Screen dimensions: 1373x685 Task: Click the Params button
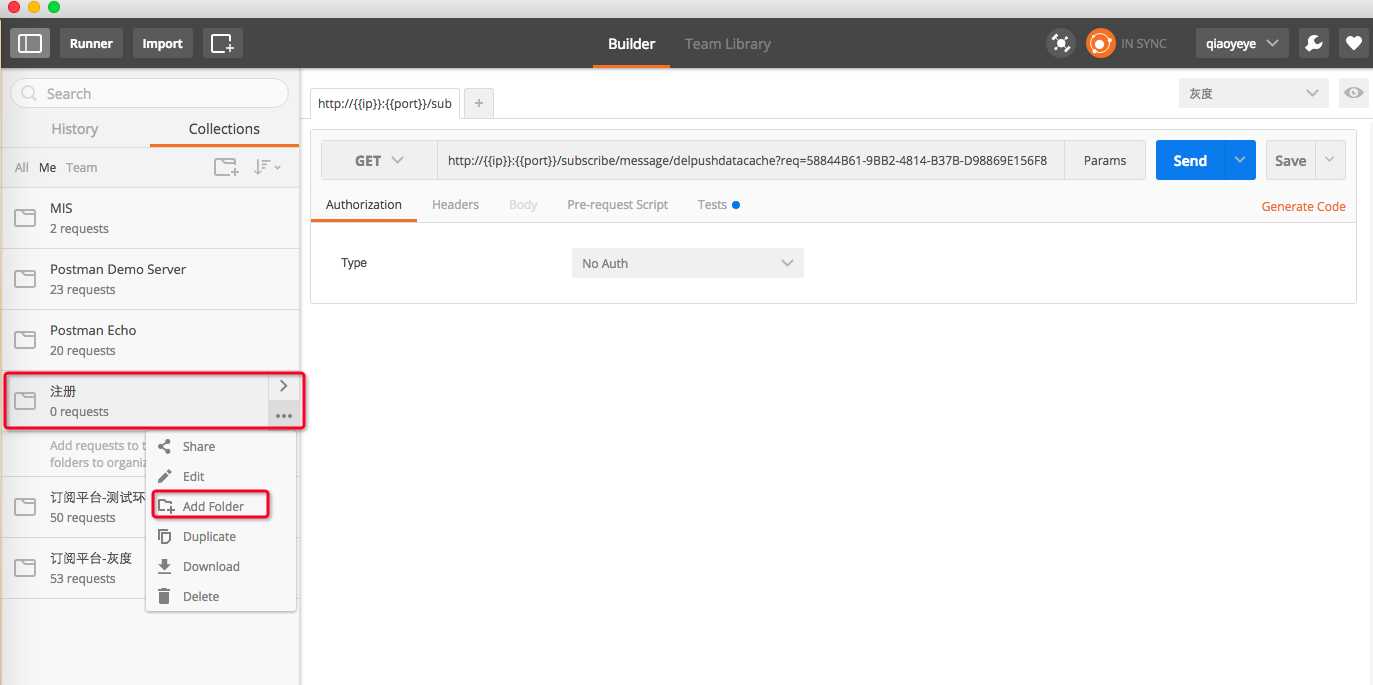click(1105, 160)
